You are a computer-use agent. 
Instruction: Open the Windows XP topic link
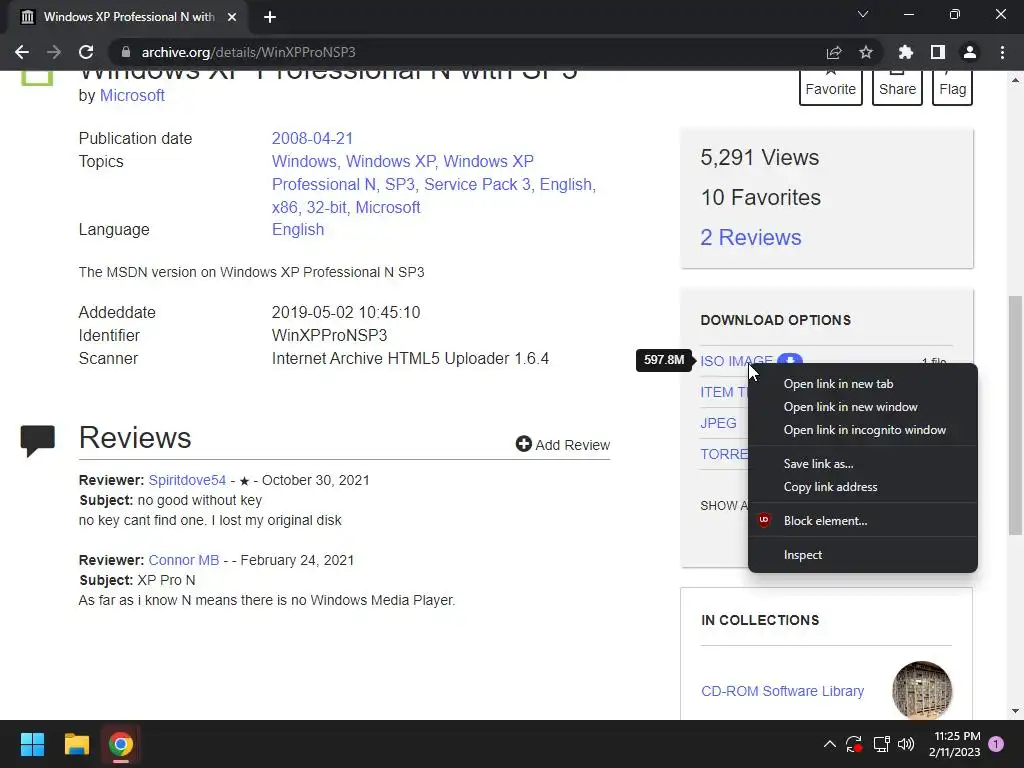(x=390, y=161)
